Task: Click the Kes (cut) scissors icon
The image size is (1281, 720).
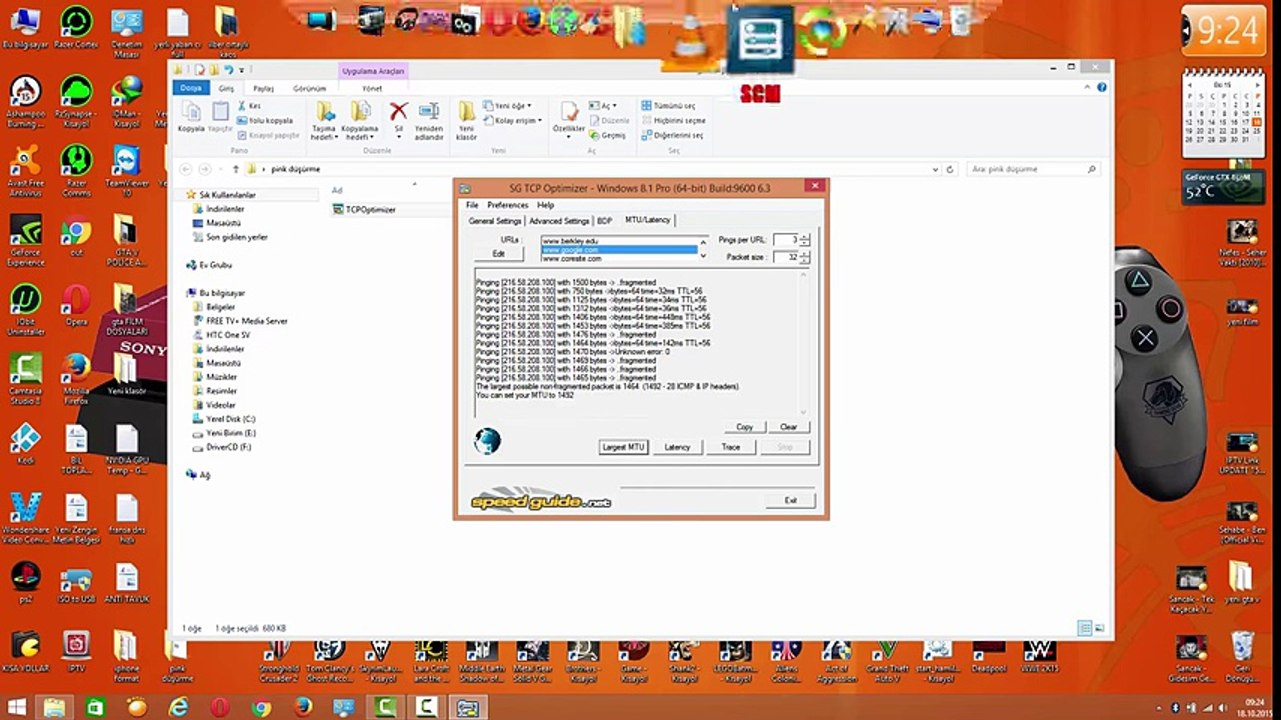Action: [x=251, y=106]
